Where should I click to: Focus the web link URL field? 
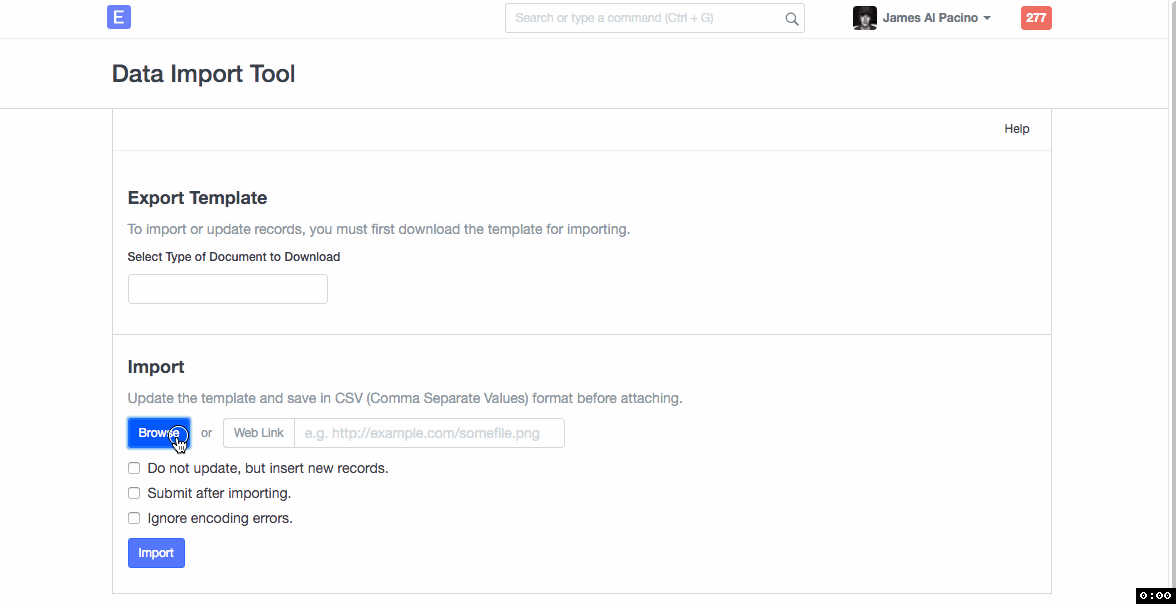(429, 433)
